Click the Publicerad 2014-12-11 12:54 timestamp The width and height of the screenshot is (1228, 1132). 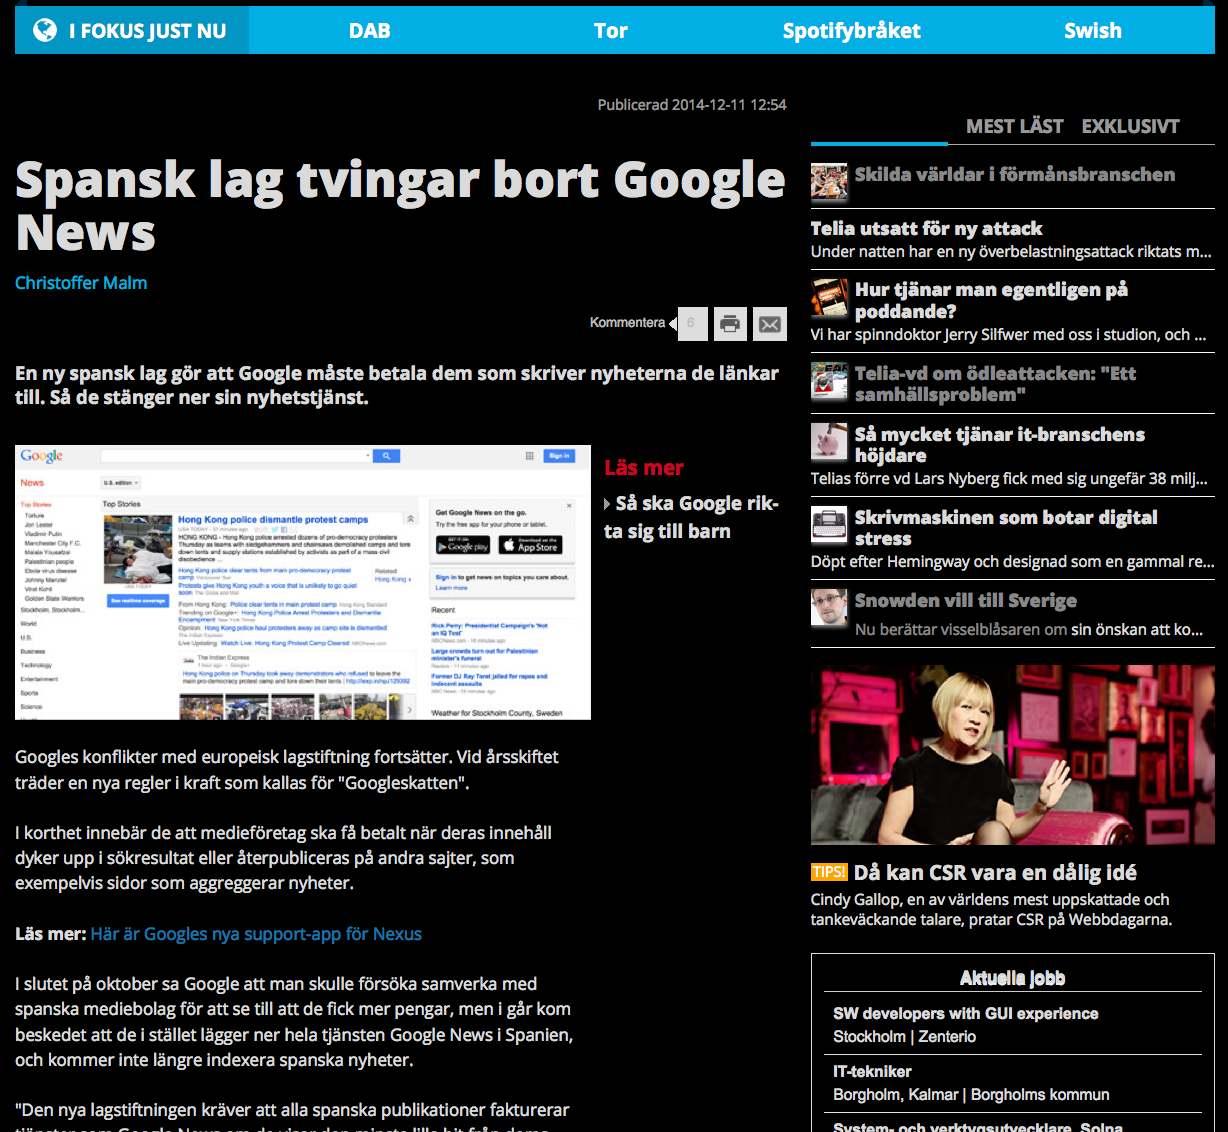[692, 104]
